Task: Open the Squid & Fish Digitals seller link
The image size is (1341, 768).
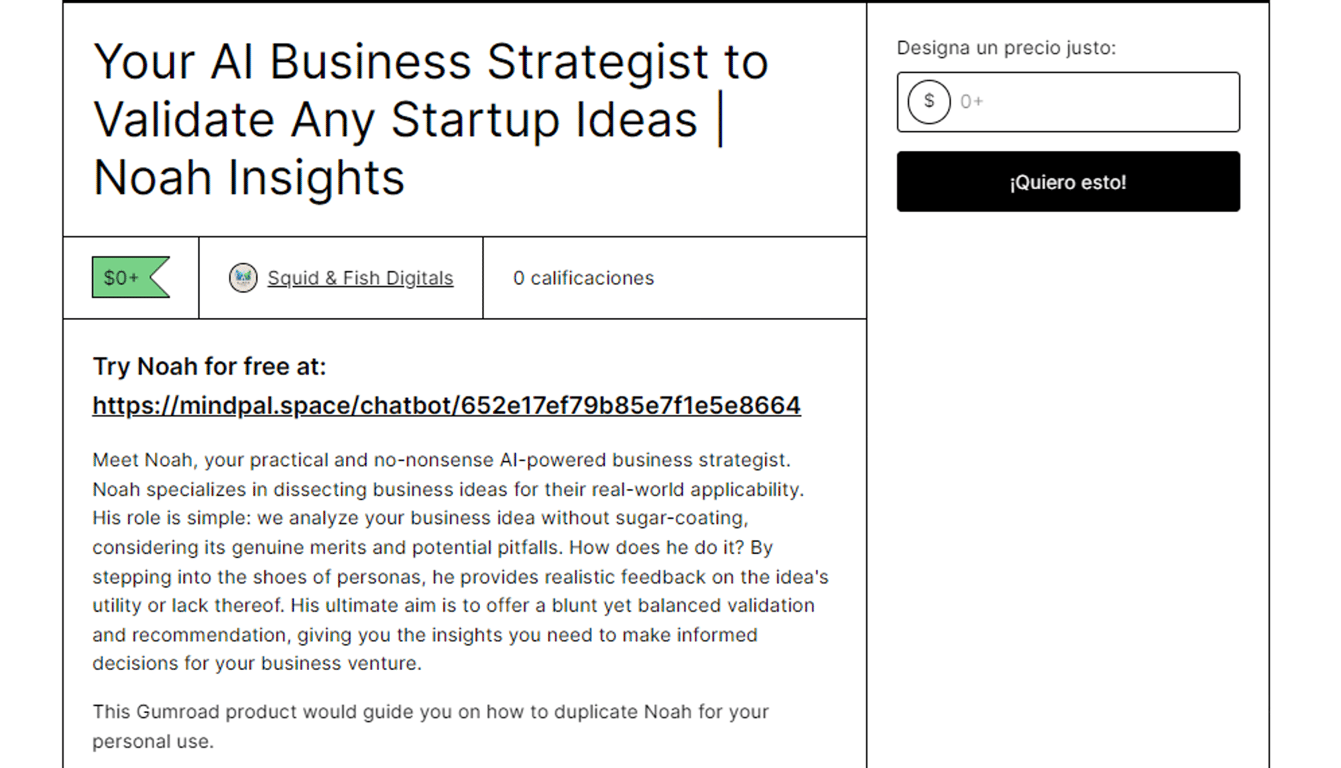Action: 360,278
